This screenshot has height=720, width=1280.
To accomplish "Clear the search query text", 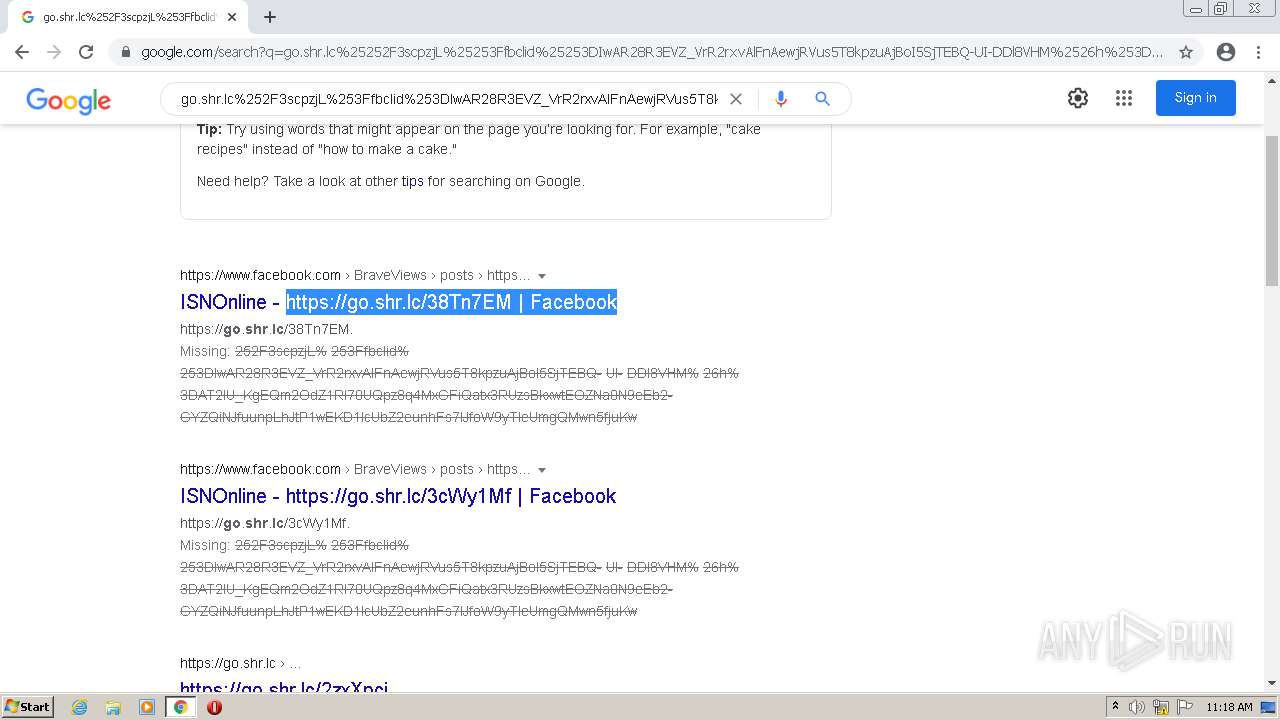I will [736, 99].
